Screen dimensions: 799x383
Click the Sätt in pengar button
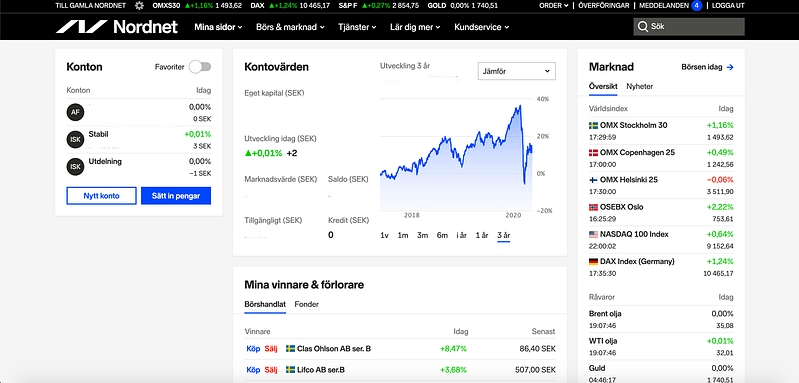[x=176, y=196]
